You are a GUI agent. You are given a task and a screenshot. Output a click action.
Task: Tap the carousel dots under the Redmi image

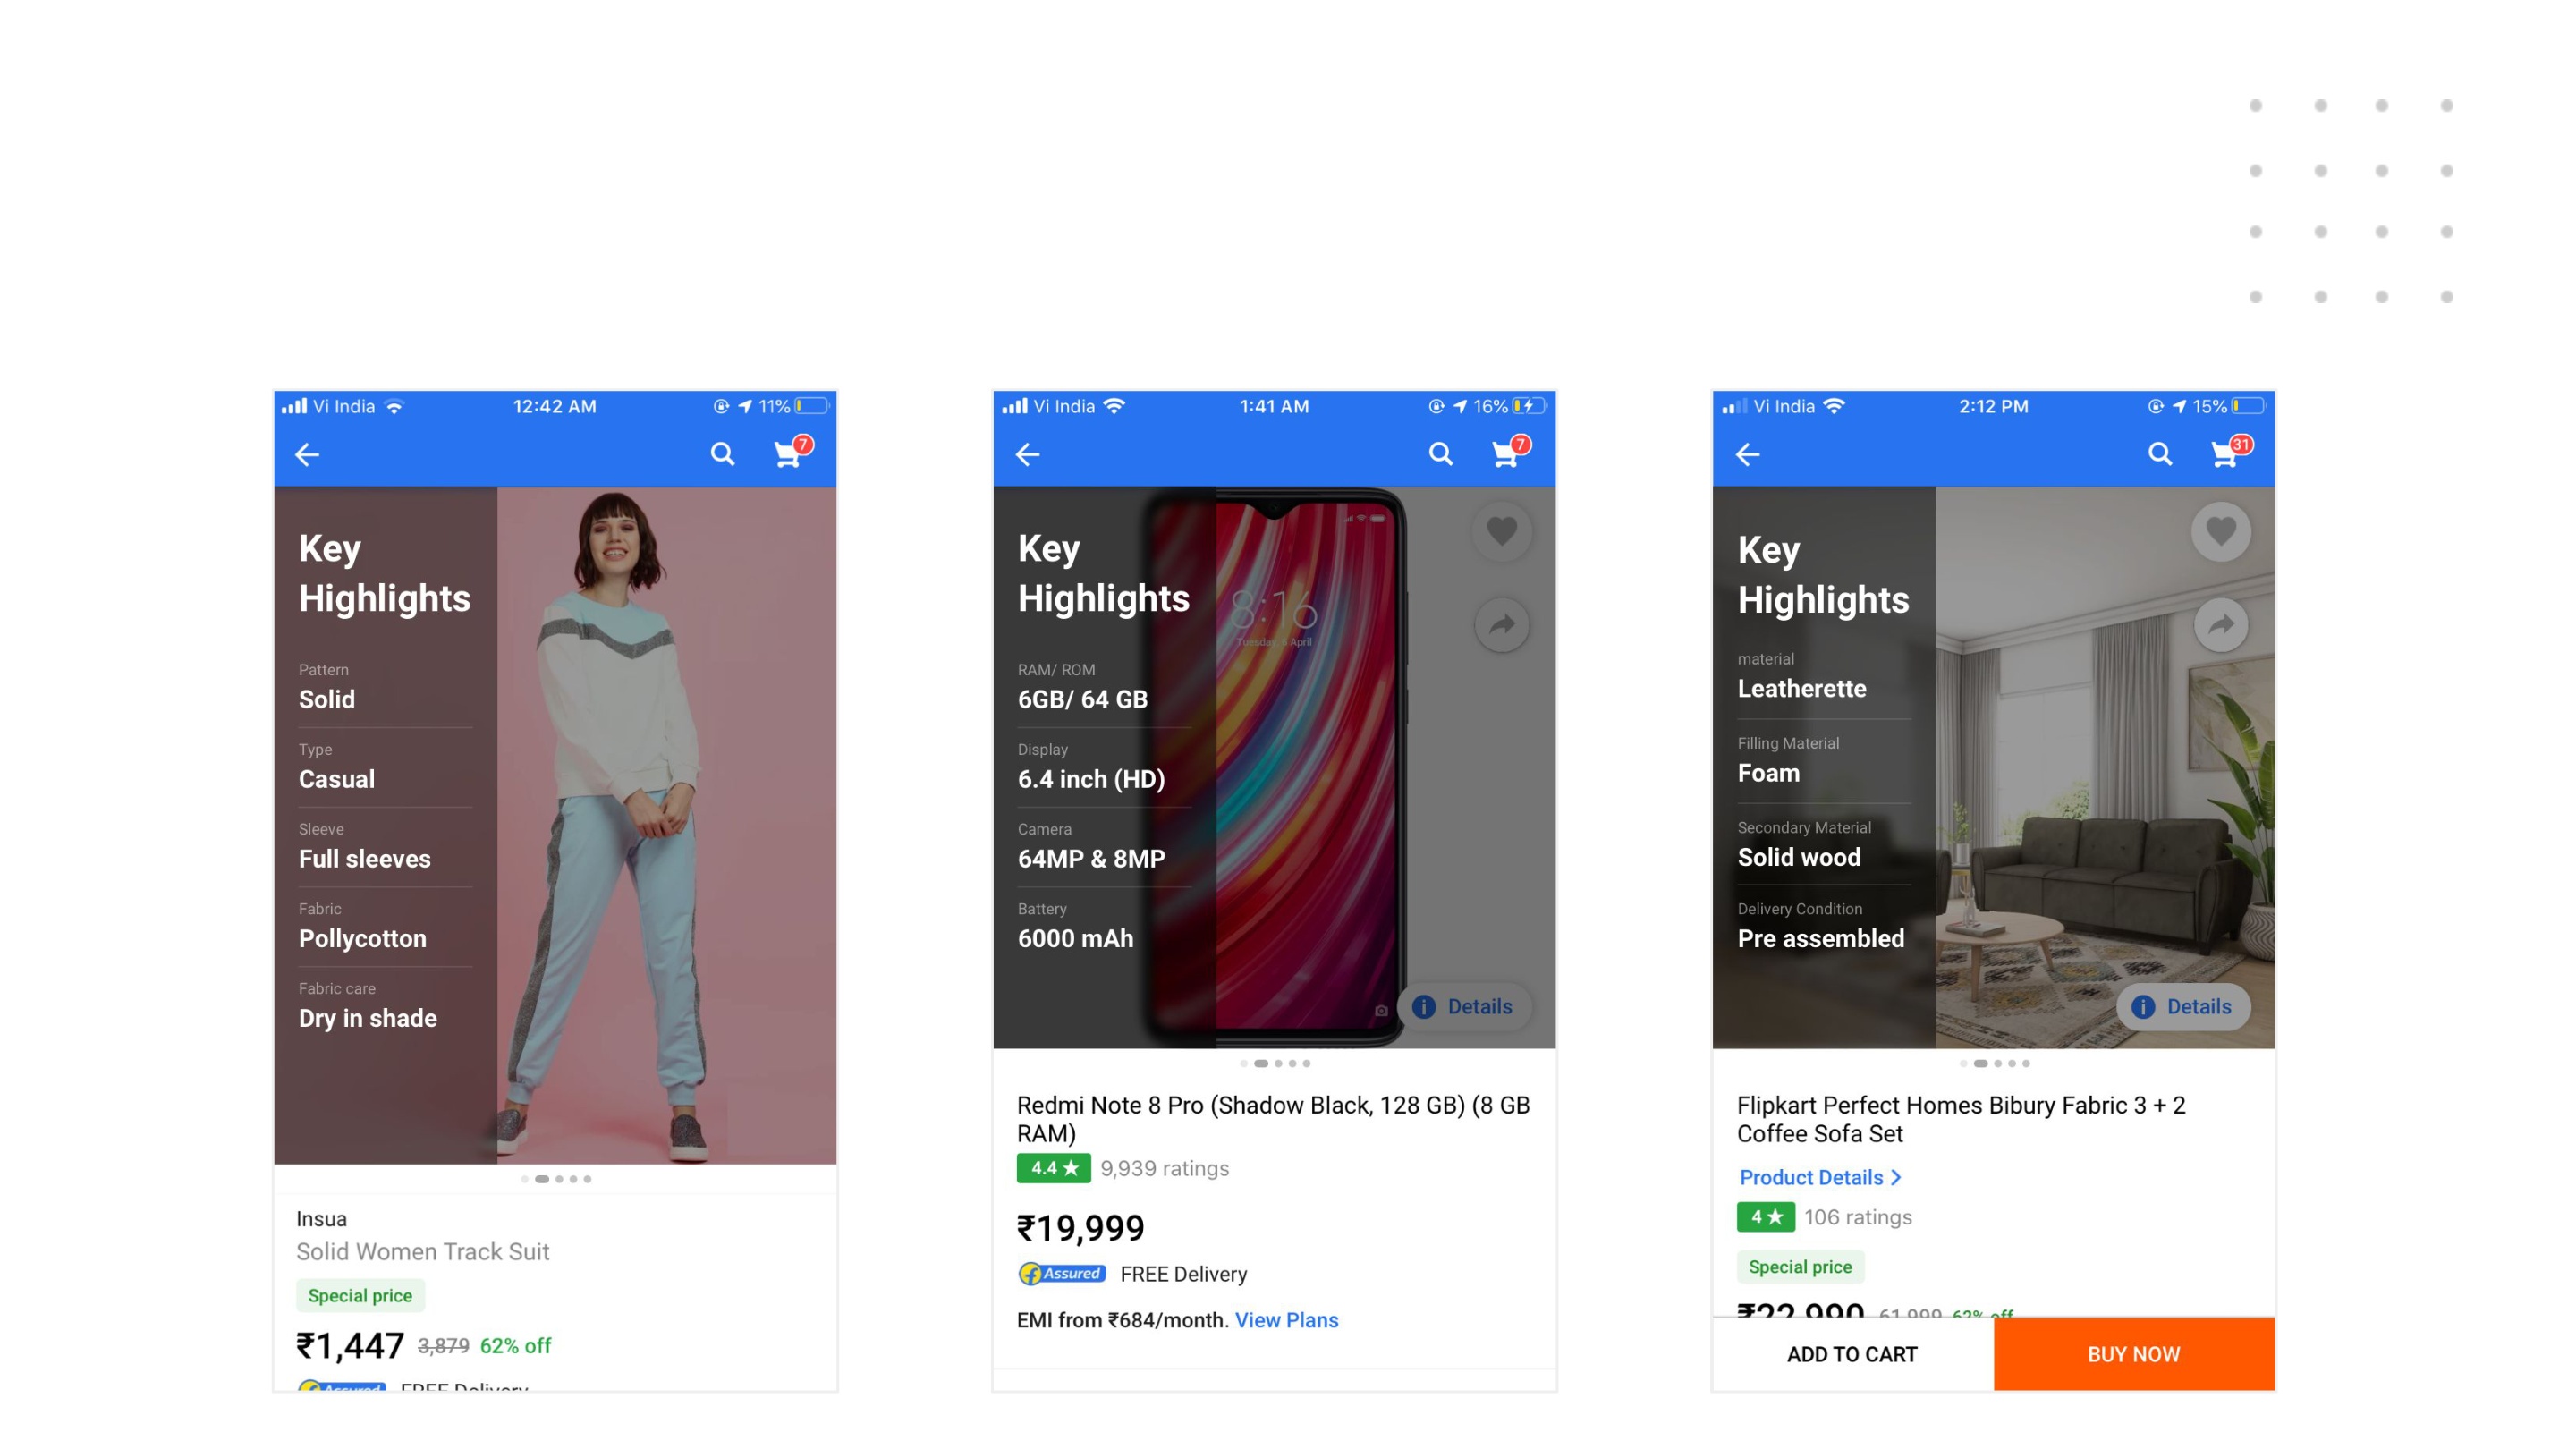pyautogui.click(x=1274, y=1063)
